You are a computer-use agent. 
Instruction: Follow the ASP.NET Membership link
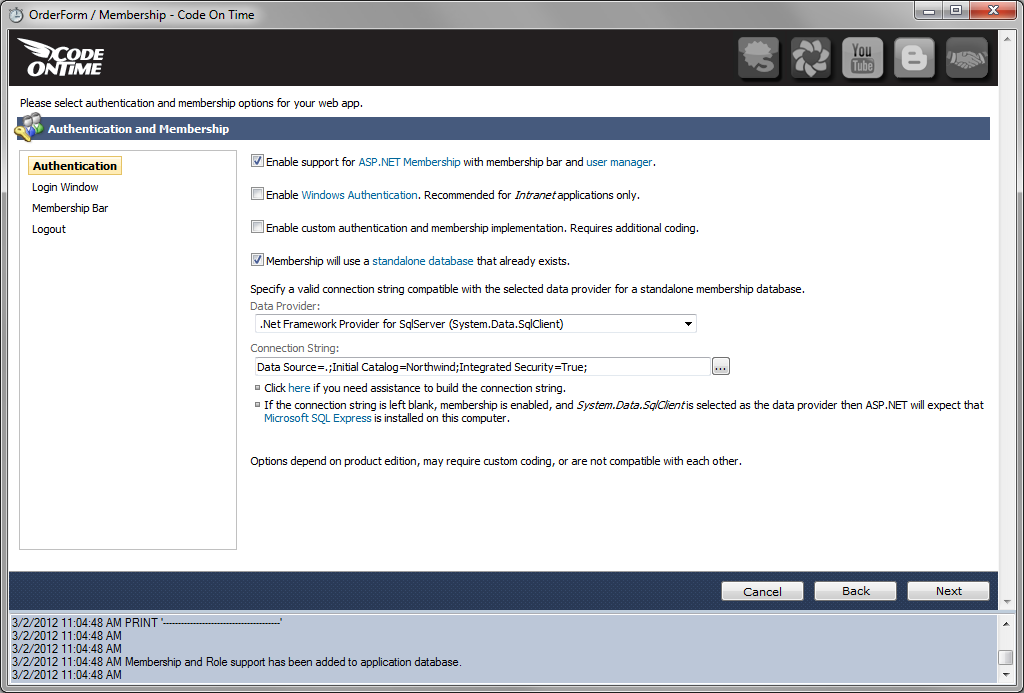coord(409,162)
